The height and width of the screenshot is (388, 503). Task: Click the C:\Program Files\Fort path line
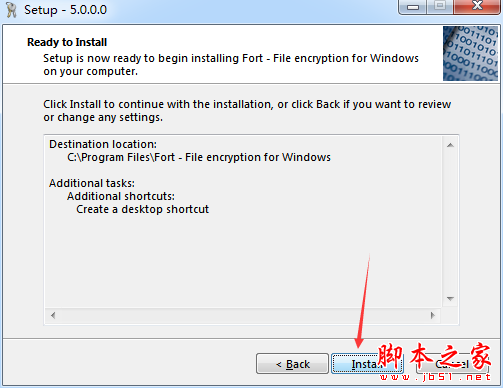tap(199, 157)
